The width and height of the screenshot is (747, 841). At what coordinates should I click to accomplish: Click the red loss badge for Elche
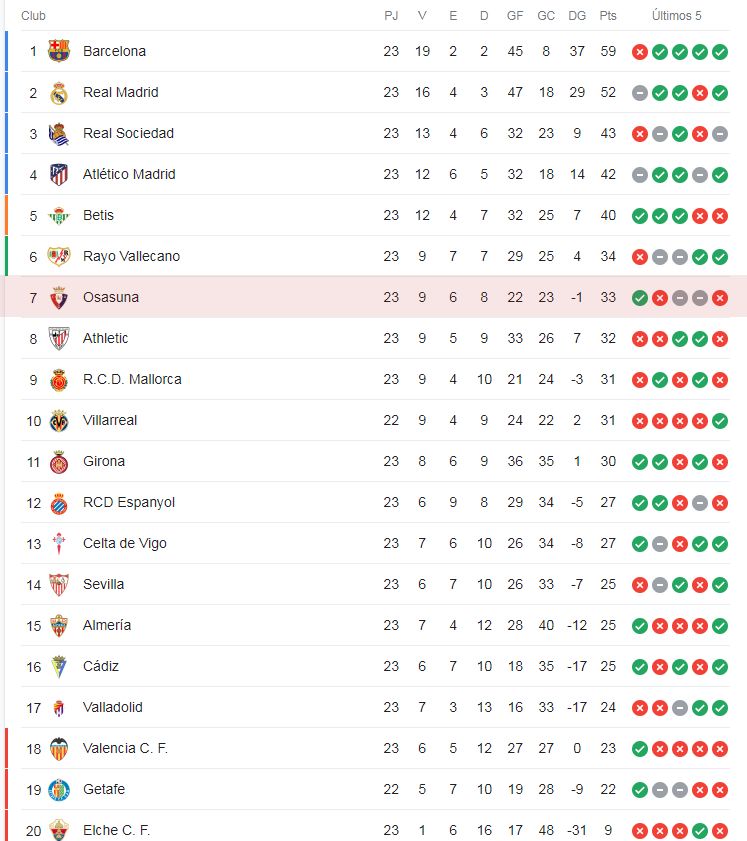click(x=639, y=830)
